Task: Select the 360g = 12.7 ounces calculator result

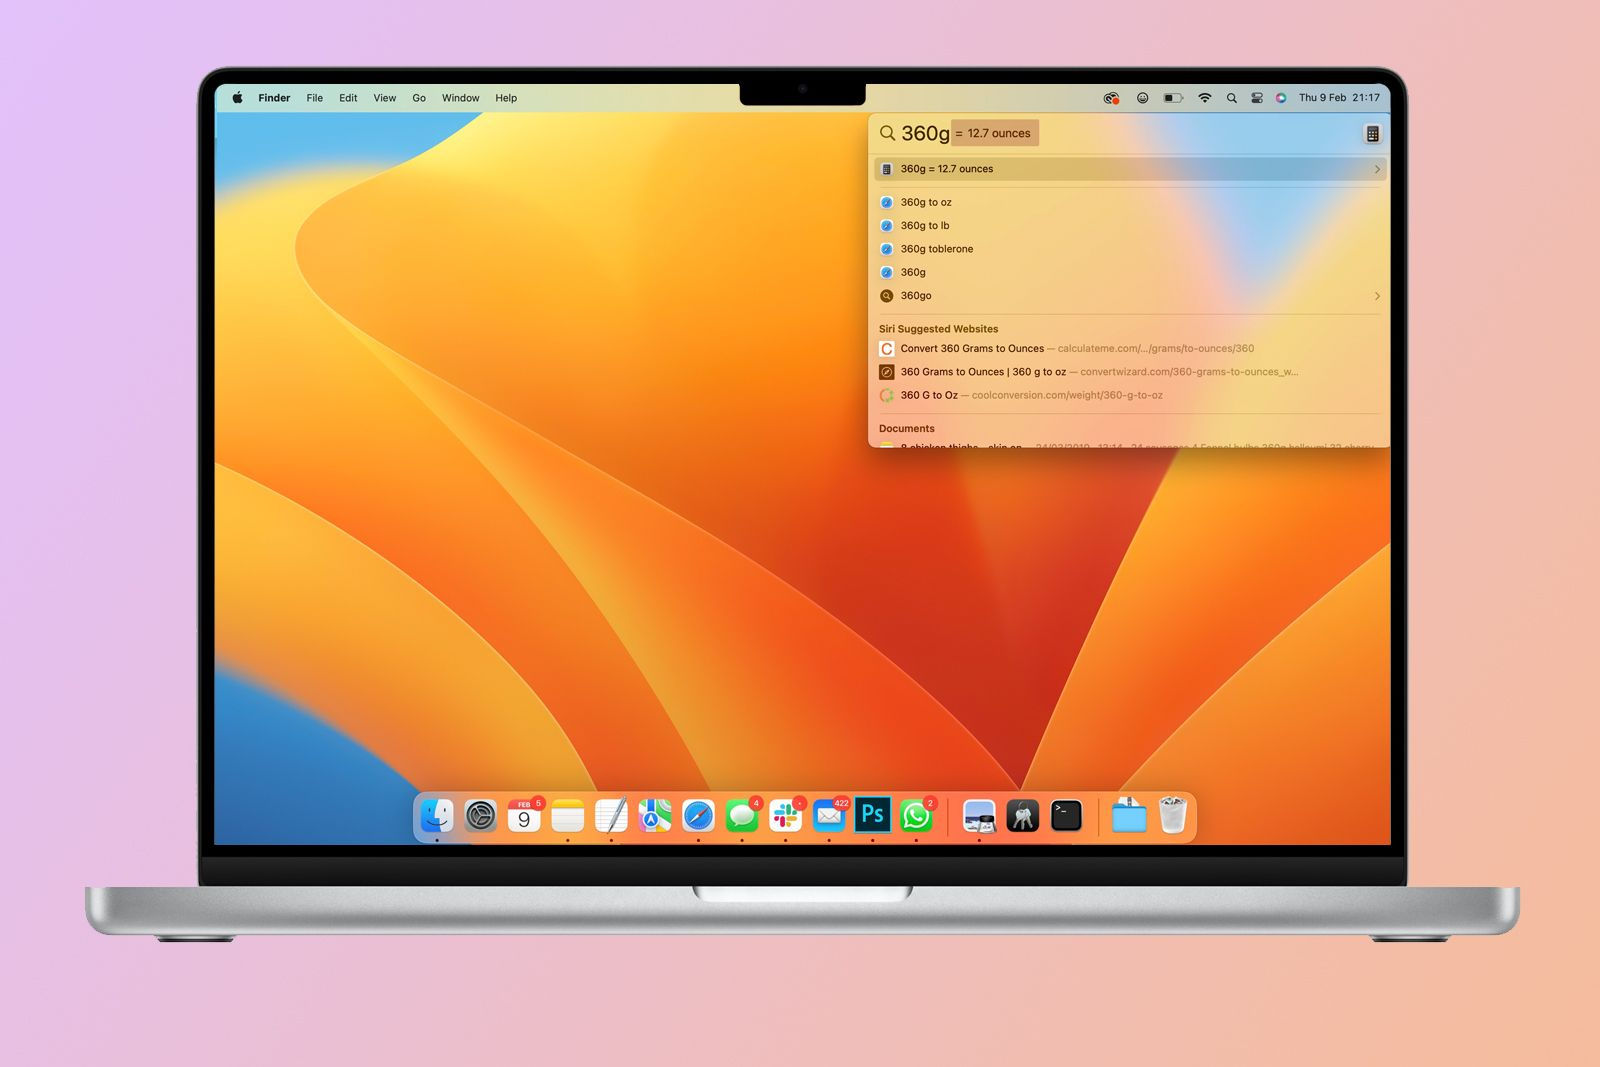Action: click(1130, 169)
